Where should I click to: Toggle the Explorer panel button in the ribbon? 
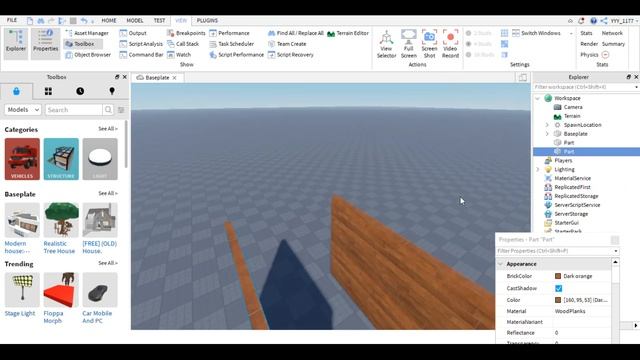coord(16,44)
